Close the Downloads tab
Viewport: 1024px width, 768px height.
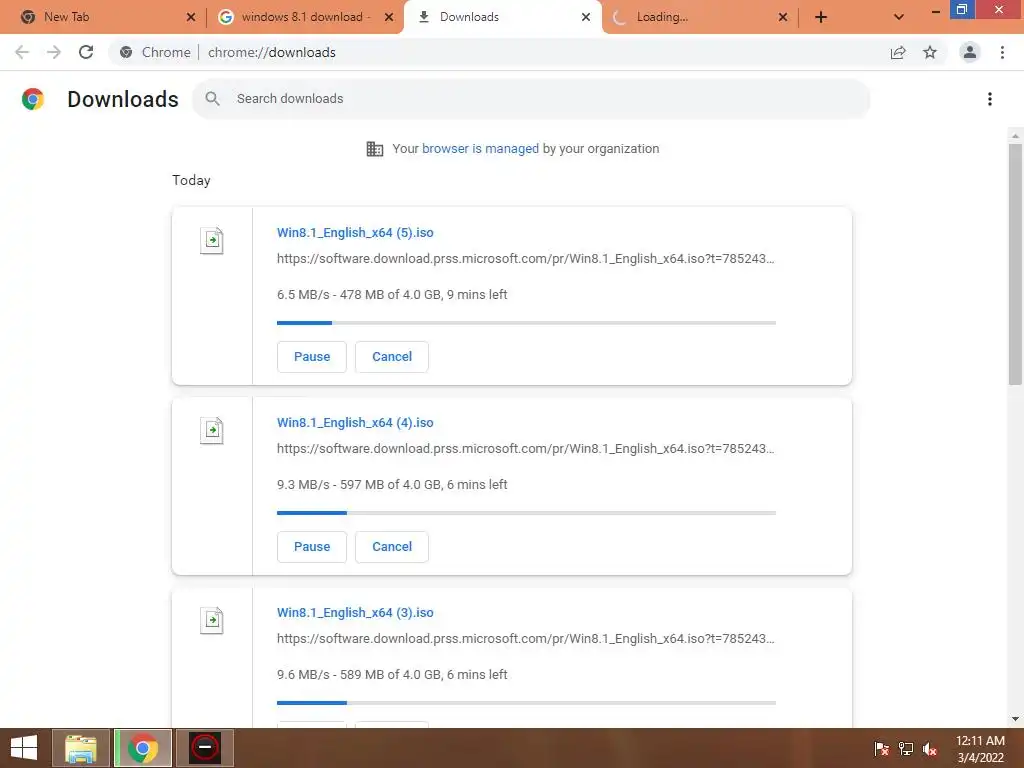click(x=586, y=17)
